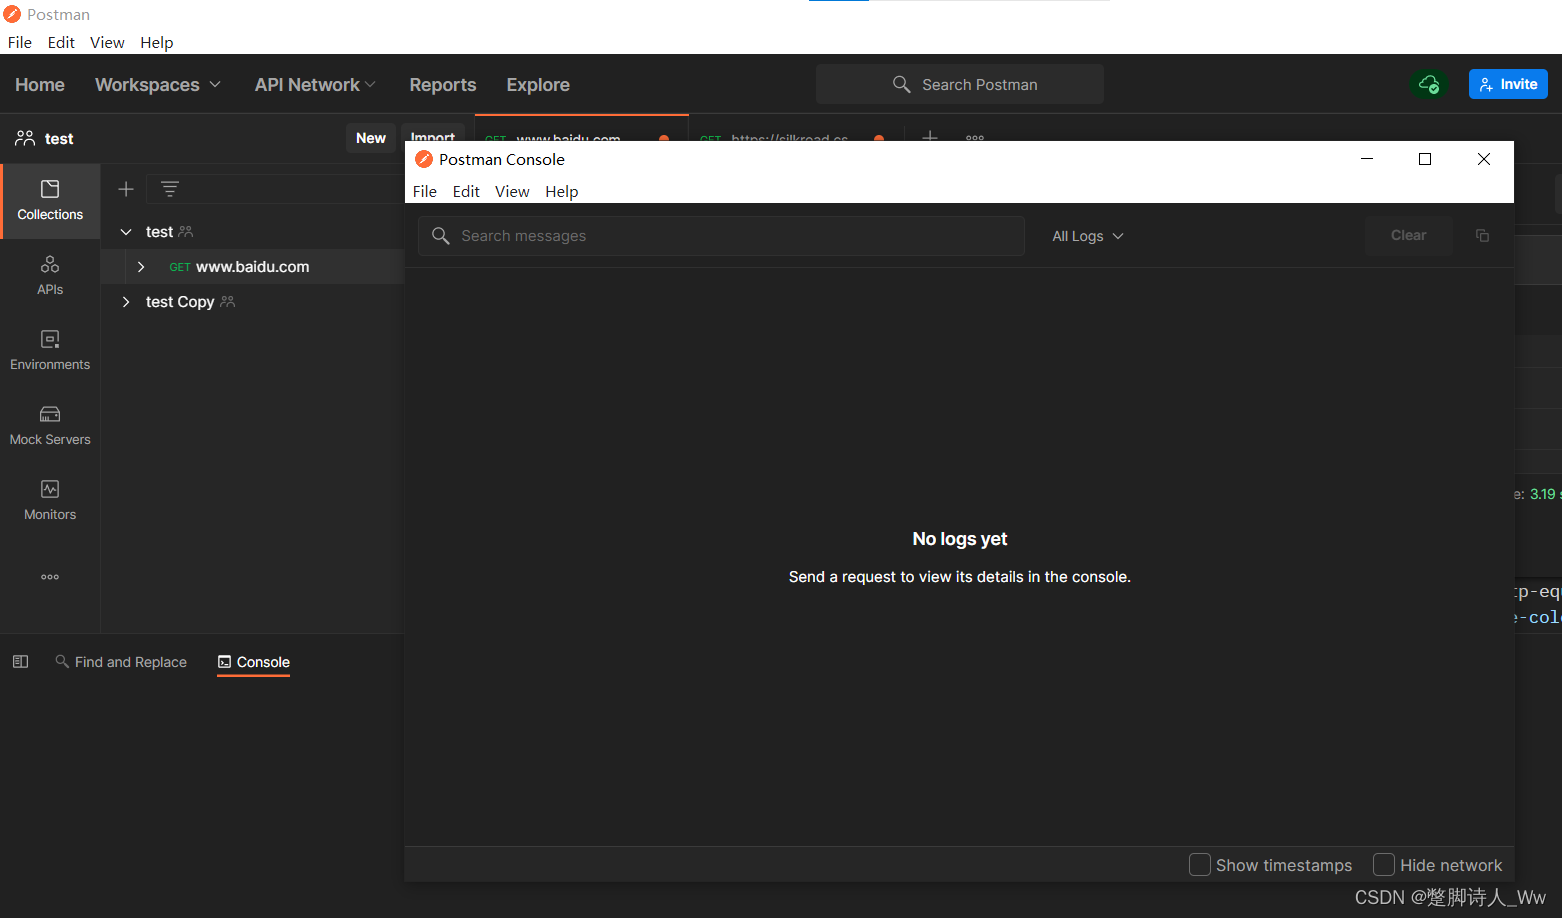
Task: Enable Hide network checkbox
Action: click(1384, 865)
